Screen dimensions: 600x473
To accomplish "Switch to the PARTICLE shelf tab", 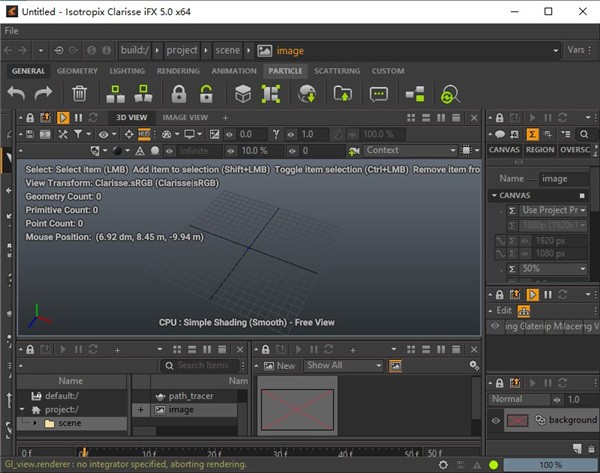I will coord(284,71).
